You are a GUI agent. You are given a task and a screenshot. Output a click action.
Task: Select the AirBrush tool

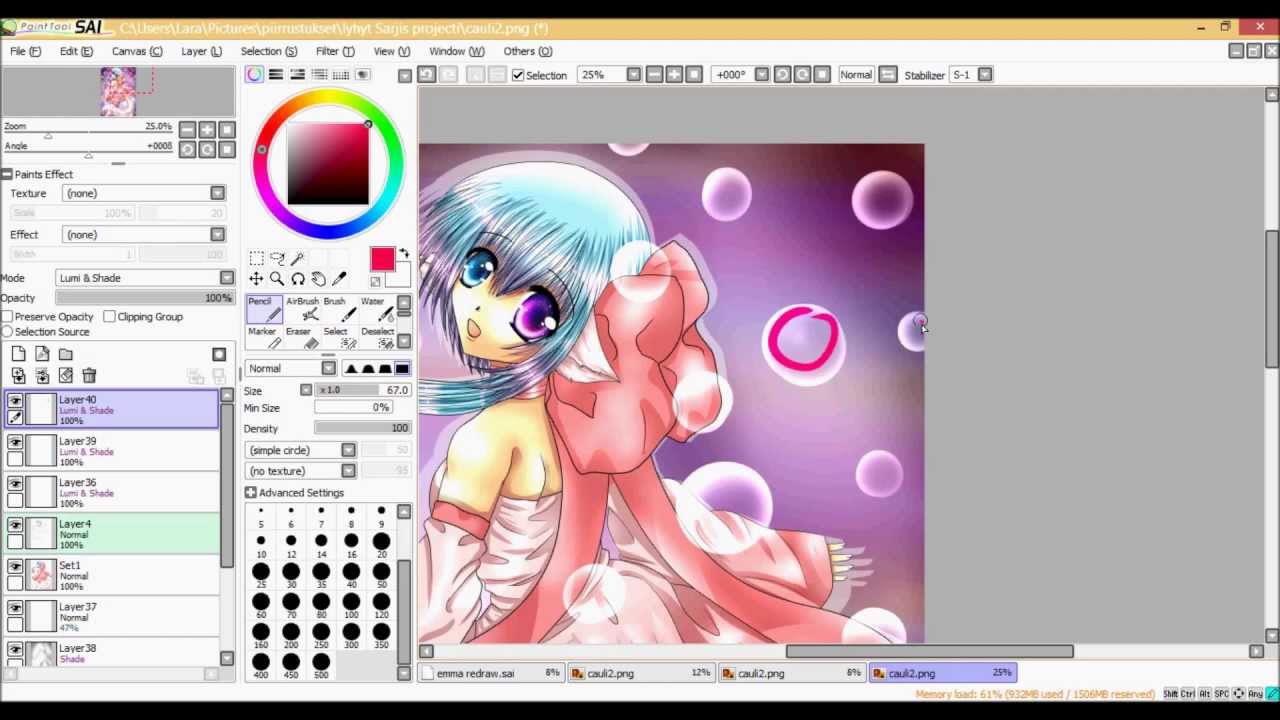point(302,309)
